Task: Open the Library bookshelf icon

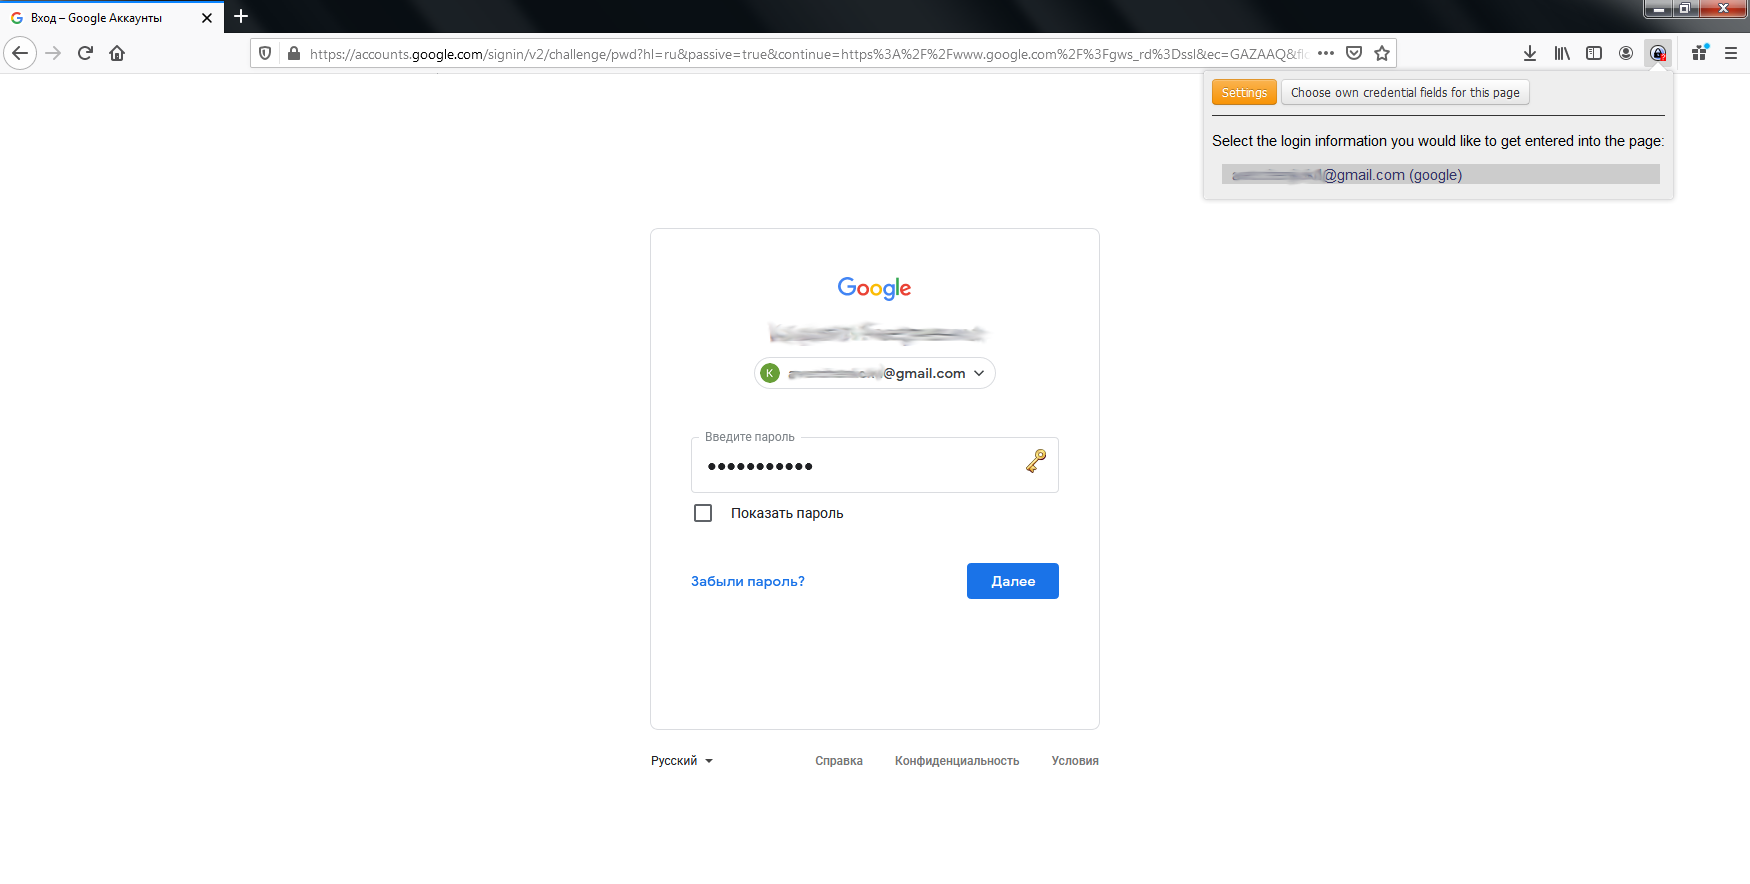Action: click(1562, 53)
